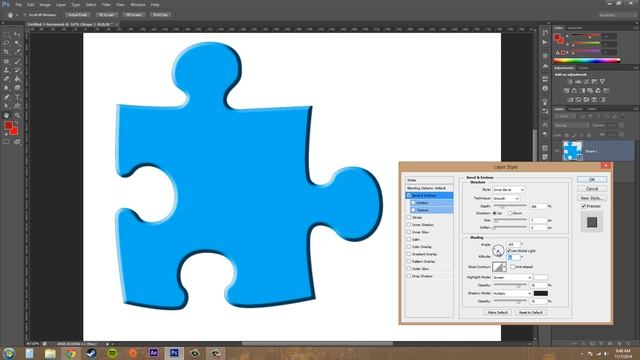This screenshot has width=640, height=360.
Task: Open the Layer menu
Action: [x=60, y=5]
